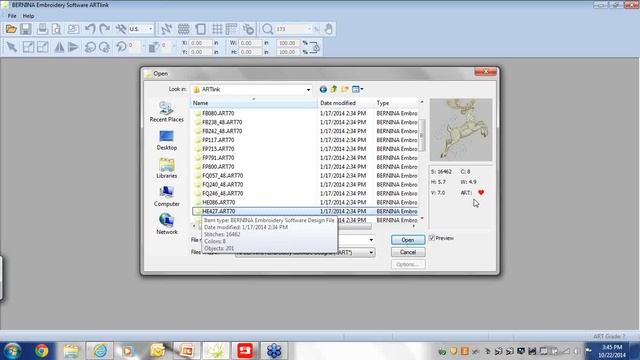Select file HE086.ART70
The height and width of the screenshot is (360, 640).
[218, 202]
